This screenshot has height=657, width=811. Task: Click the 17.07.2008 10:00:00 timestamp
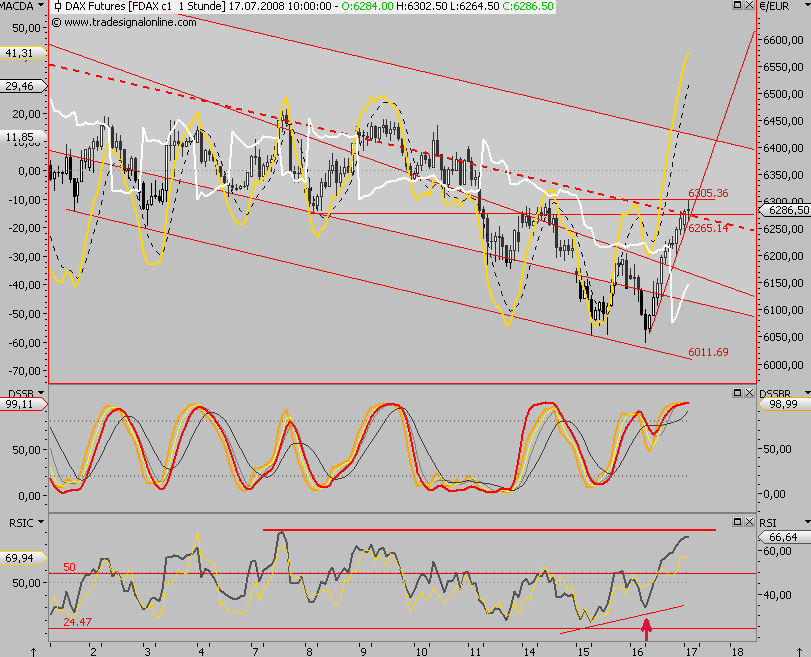(280, 6)
